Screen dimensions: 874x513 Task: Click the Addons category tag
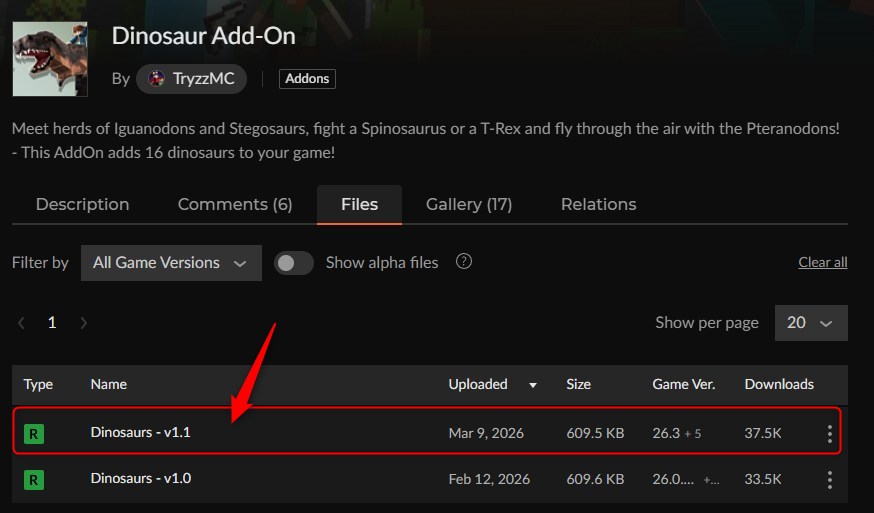click(x=307, y=78)
